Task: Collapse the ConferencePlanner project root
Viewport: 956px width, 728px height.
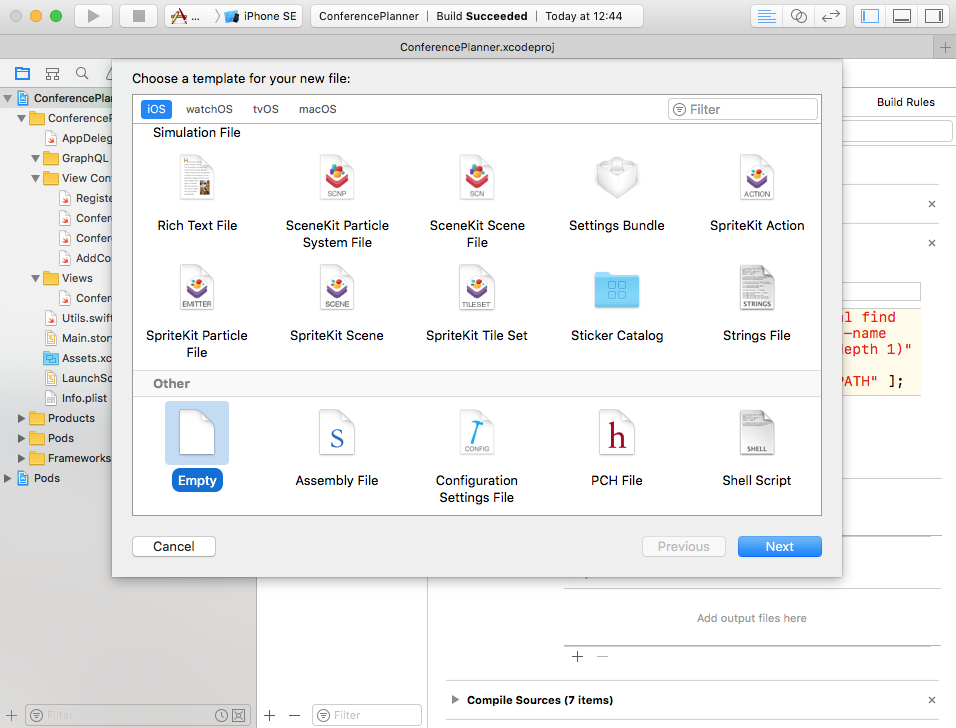Action: (8, 98)
